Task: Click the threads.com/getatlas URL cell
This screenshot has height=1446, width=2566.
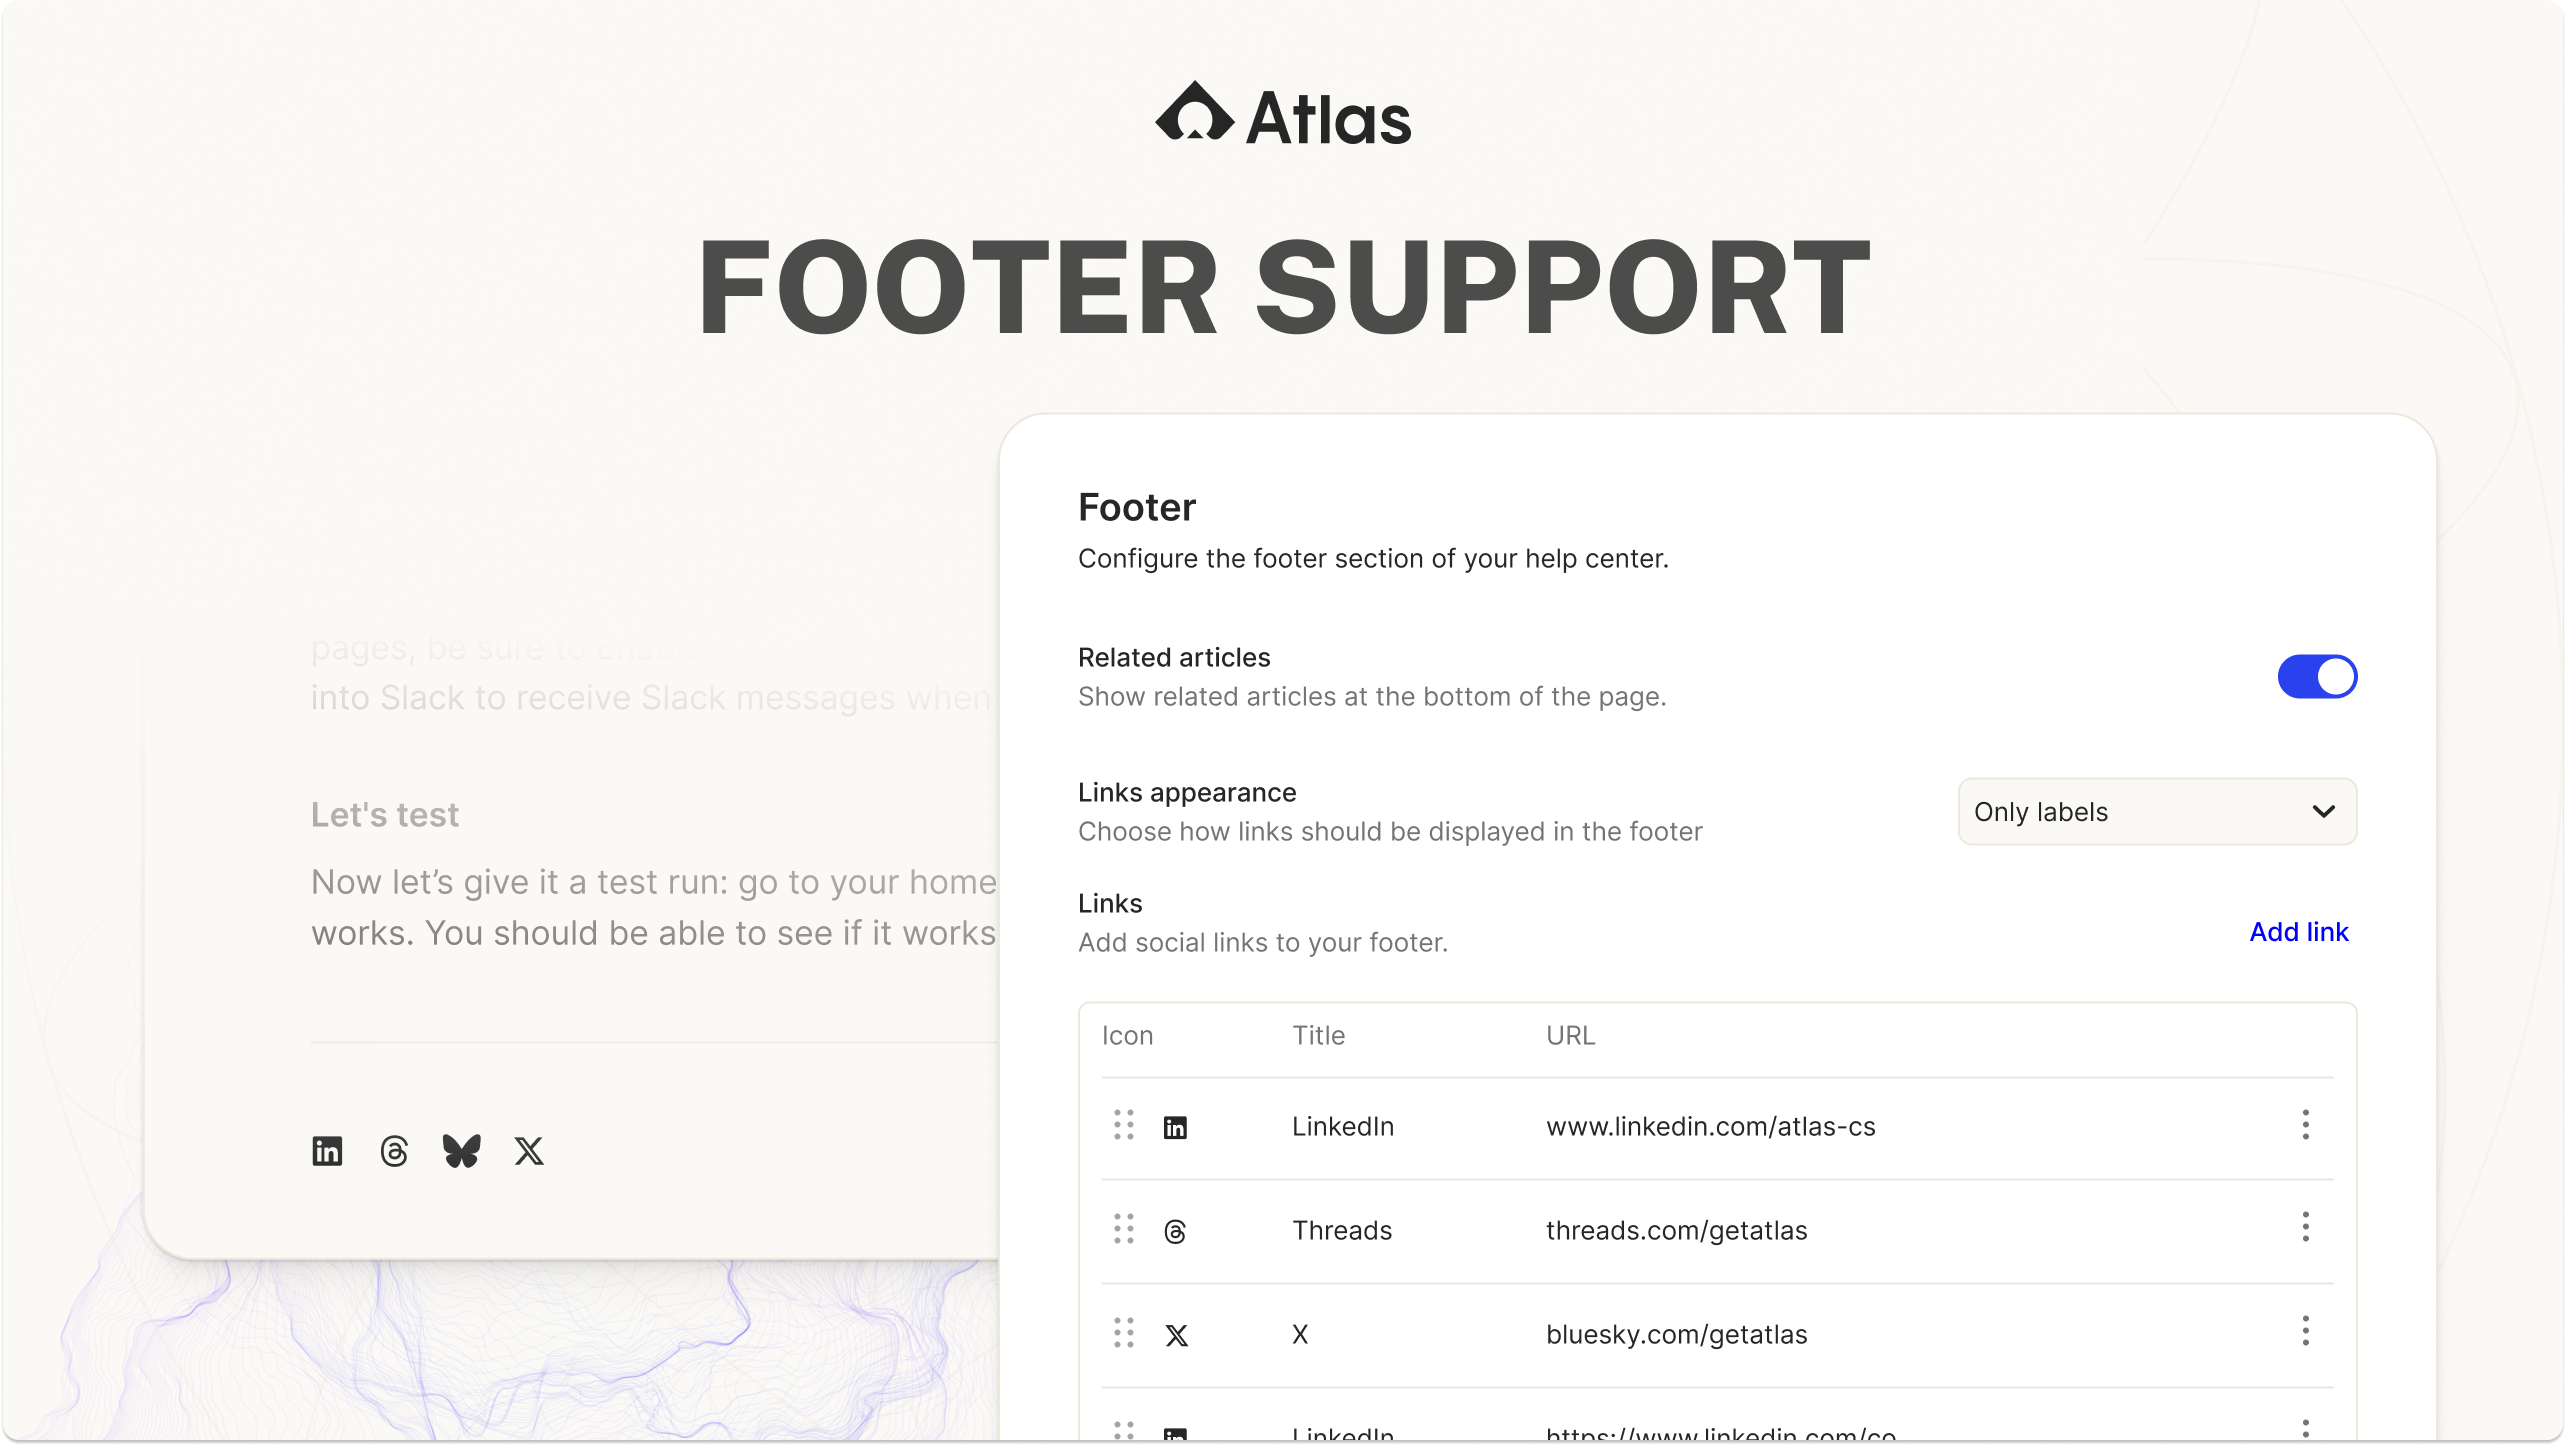Action: [1676, 1231]
